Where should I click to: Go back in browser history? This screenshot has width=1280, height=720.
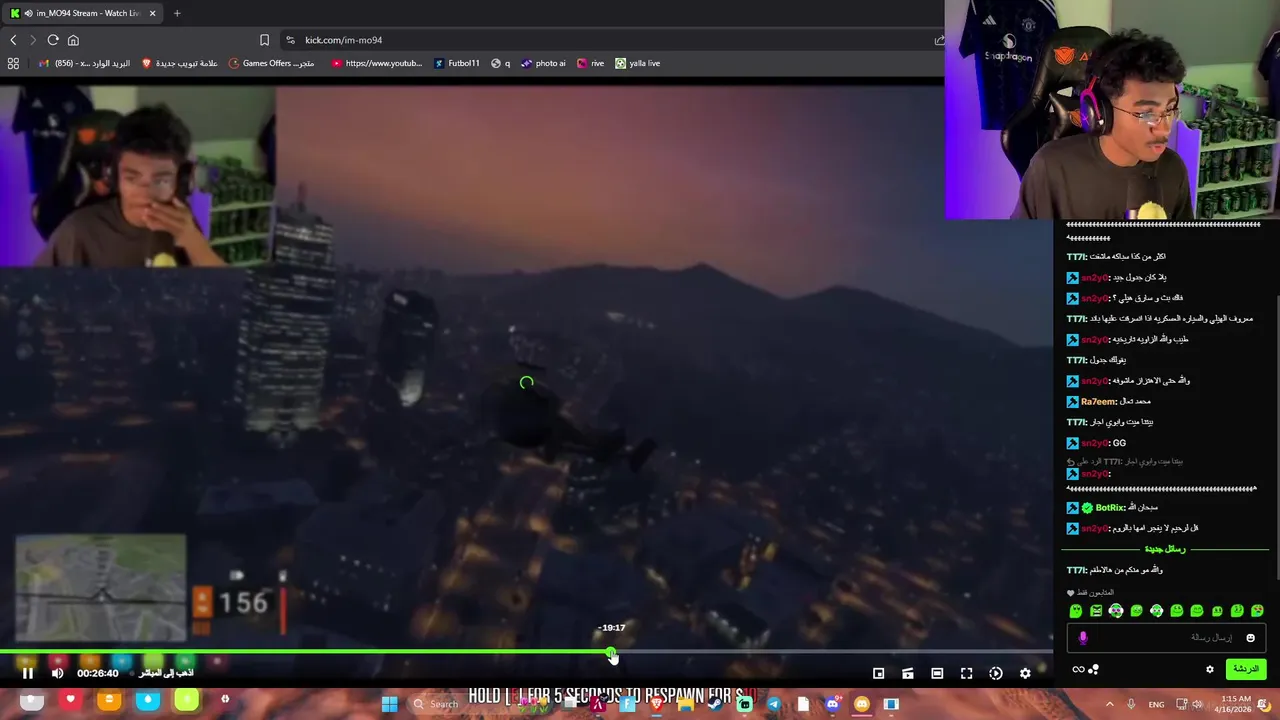coord(13,40)
